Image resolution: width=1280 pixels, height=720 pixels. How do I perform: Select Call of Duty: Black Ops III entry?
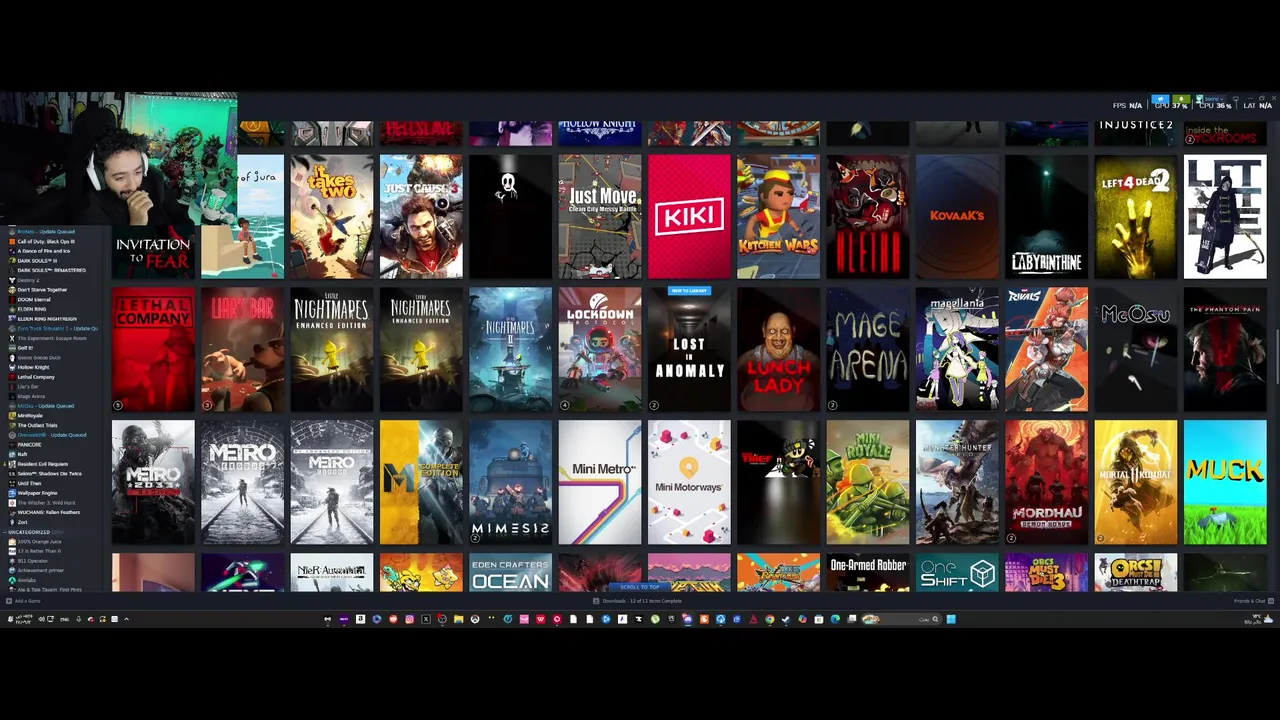42,242
